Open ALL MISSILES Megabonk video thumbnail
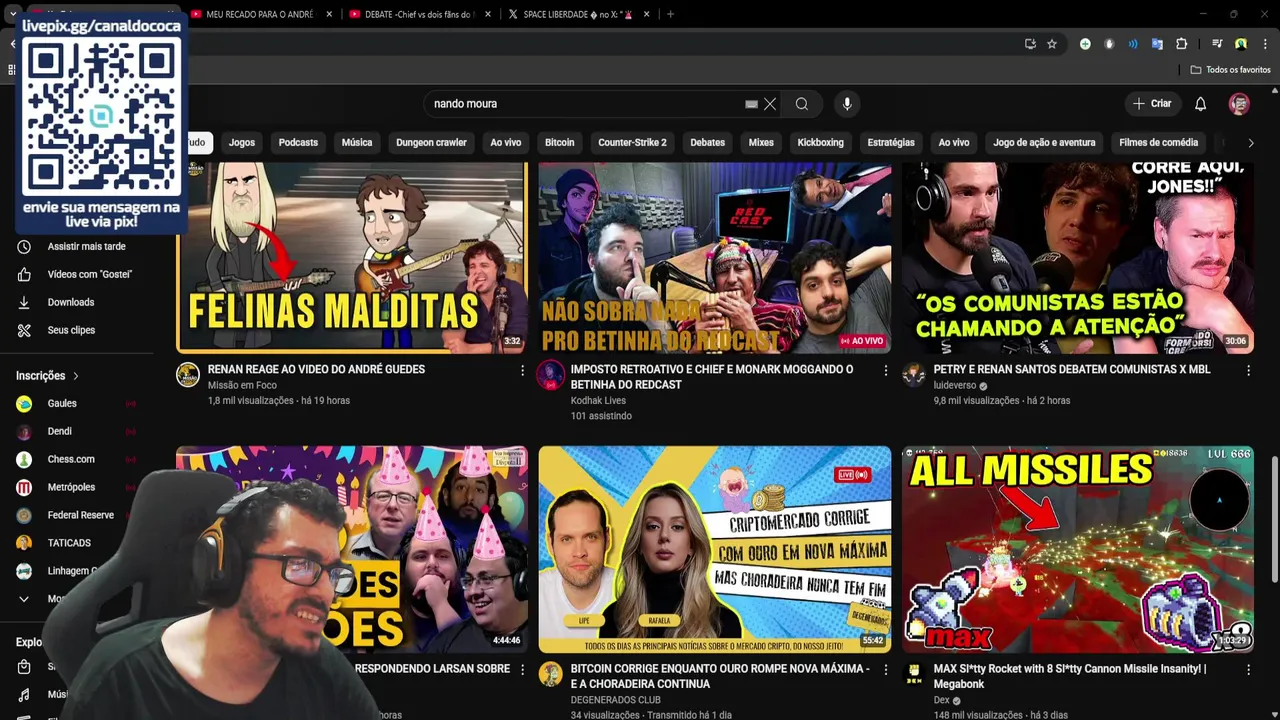 [1078, 549]
